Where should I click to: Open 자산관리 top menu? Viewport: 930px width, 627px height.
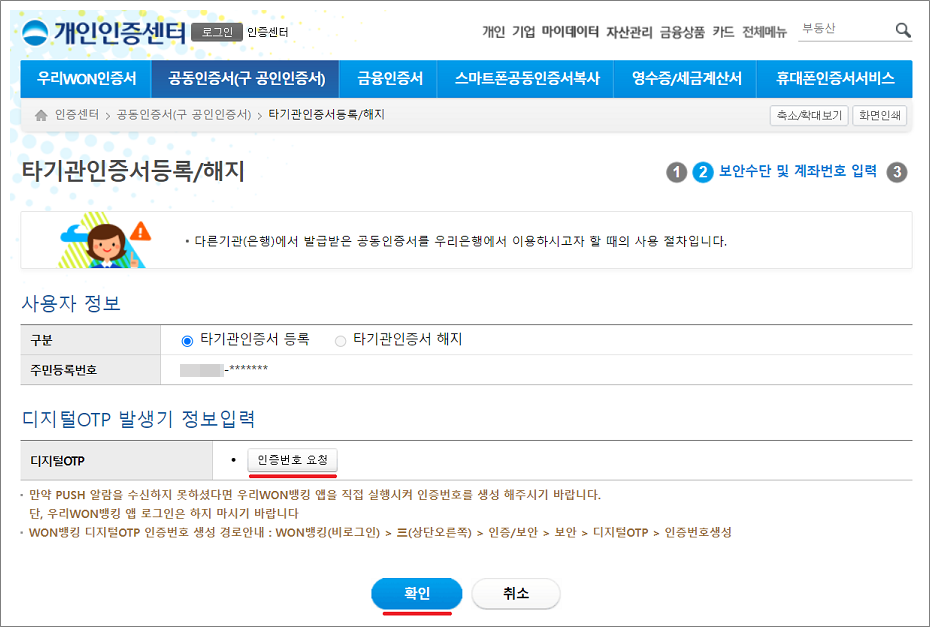[629, 32]
